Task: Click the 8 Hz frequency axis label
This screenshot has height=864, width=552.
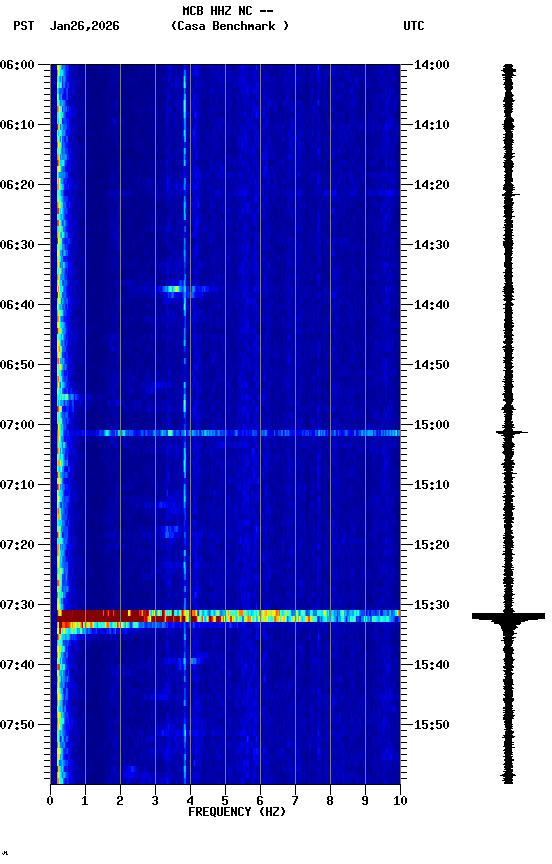Action: [330, 801]
